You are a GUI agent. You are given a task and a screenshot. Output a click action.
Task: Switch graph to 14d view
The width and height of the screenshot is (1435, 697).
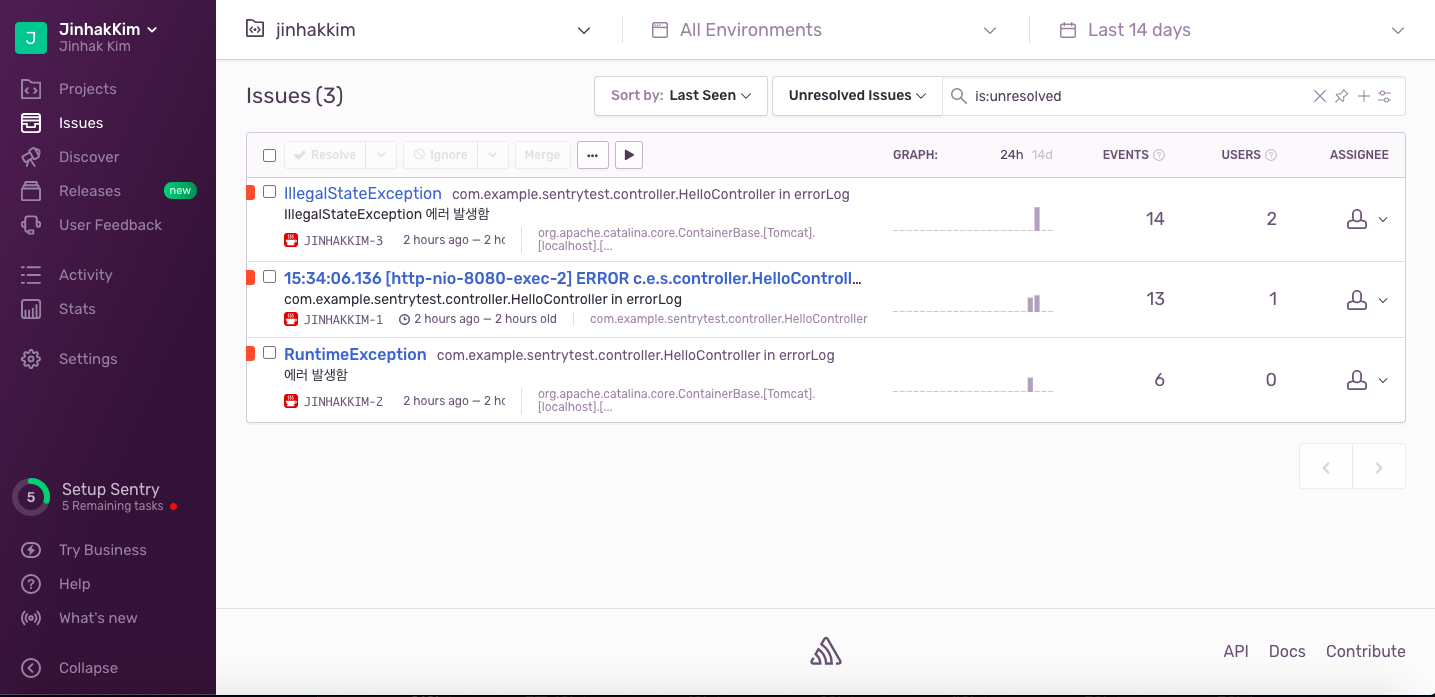[x=1042, y=155]
